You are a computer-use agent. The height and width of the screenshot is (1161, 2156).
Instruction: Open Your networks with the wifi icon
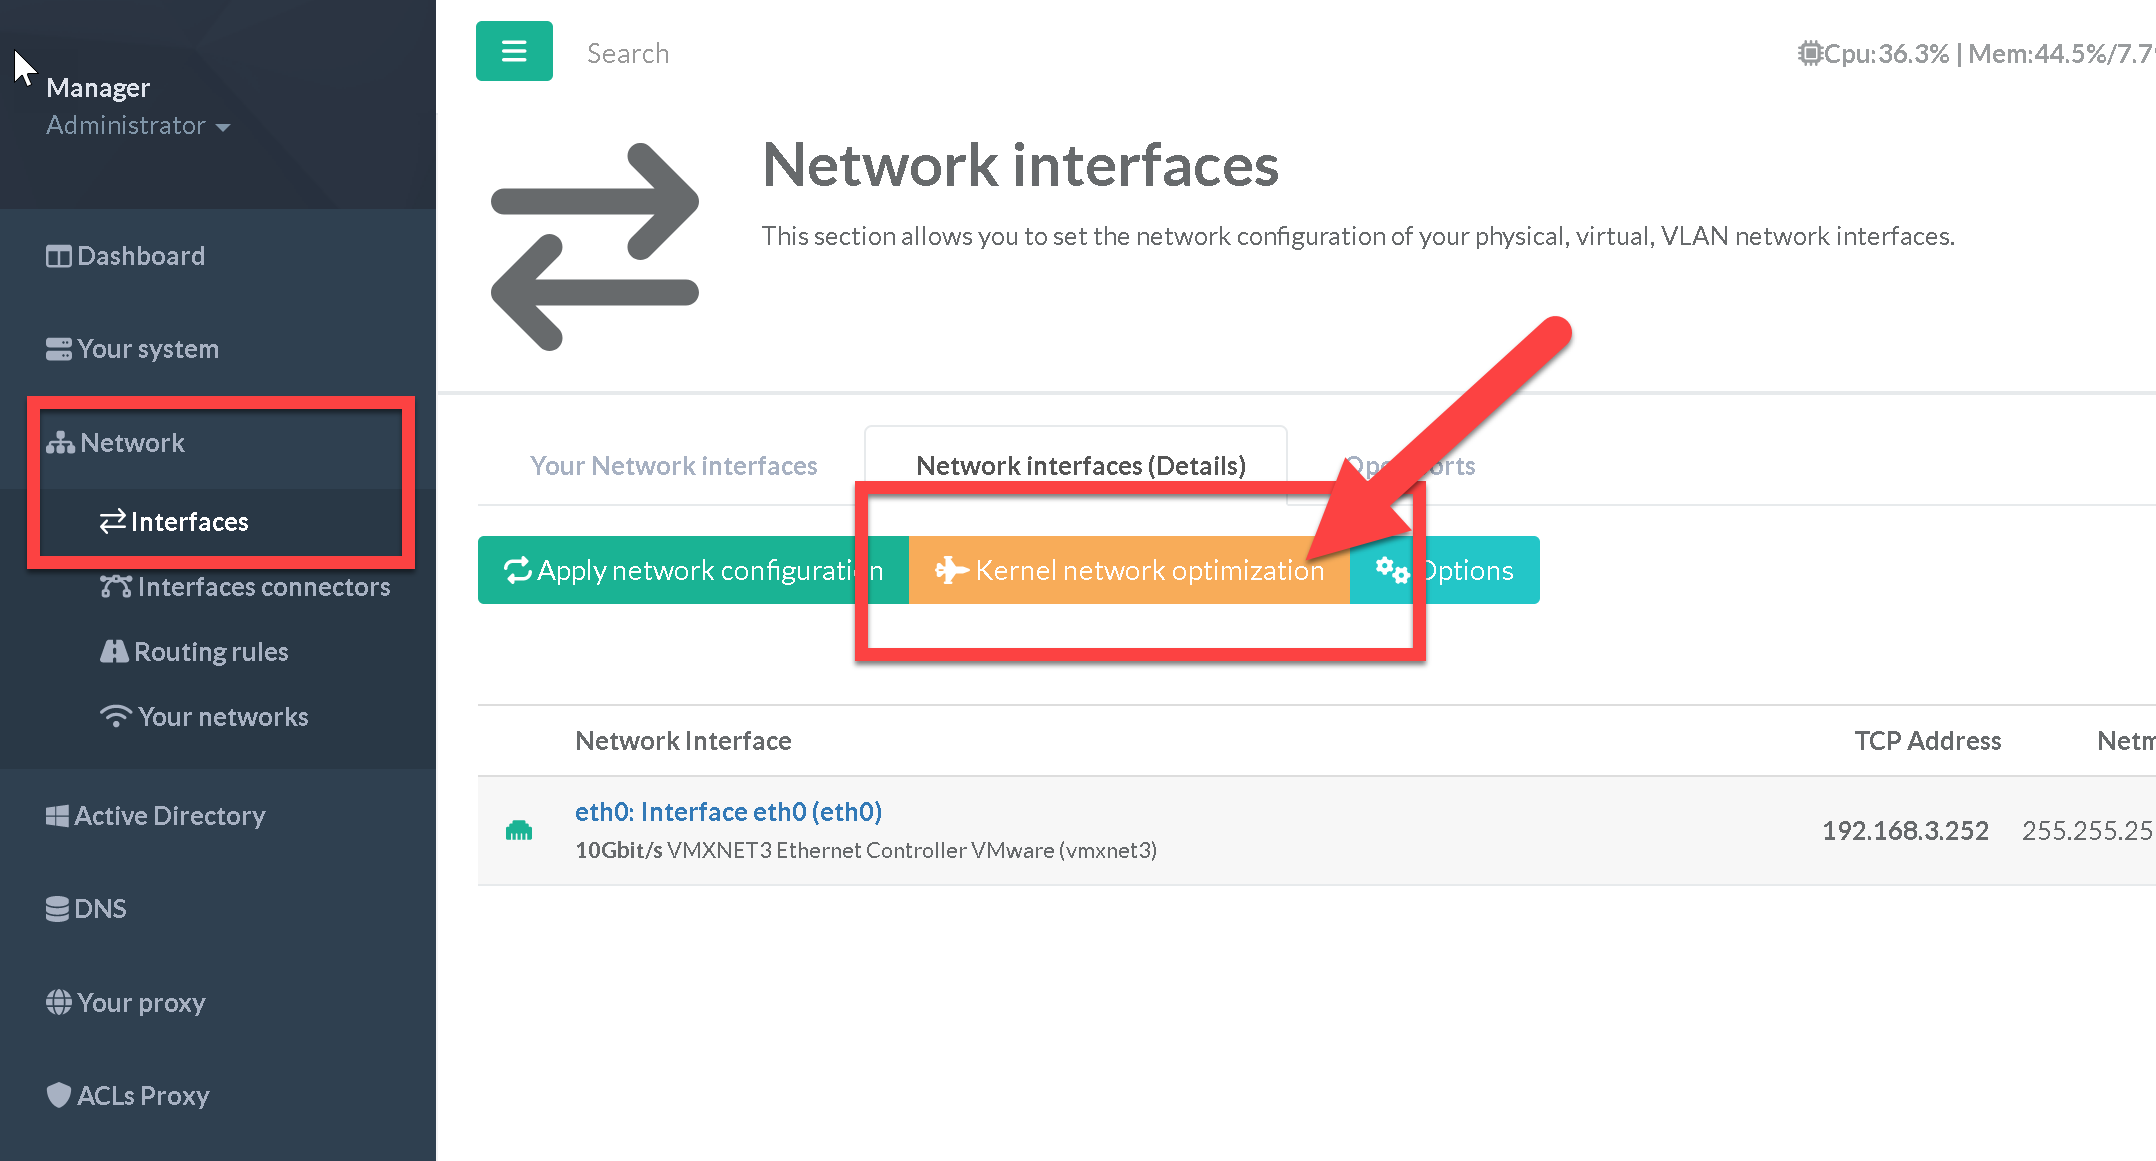pos(205,717)
